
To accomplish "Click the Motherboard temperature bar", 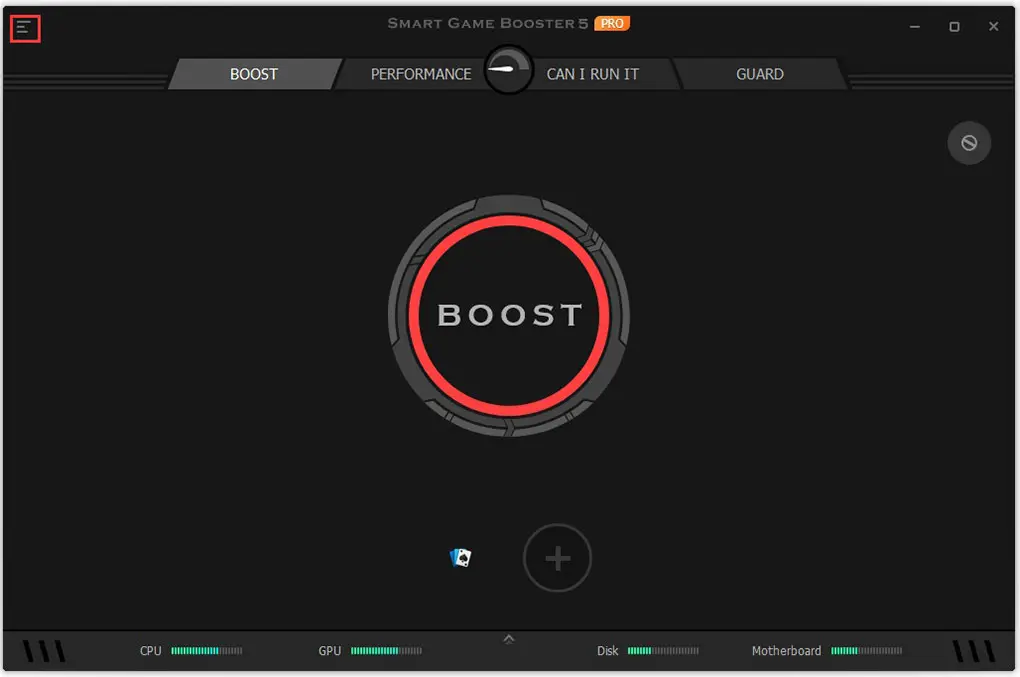I will (x=866, y=651).
